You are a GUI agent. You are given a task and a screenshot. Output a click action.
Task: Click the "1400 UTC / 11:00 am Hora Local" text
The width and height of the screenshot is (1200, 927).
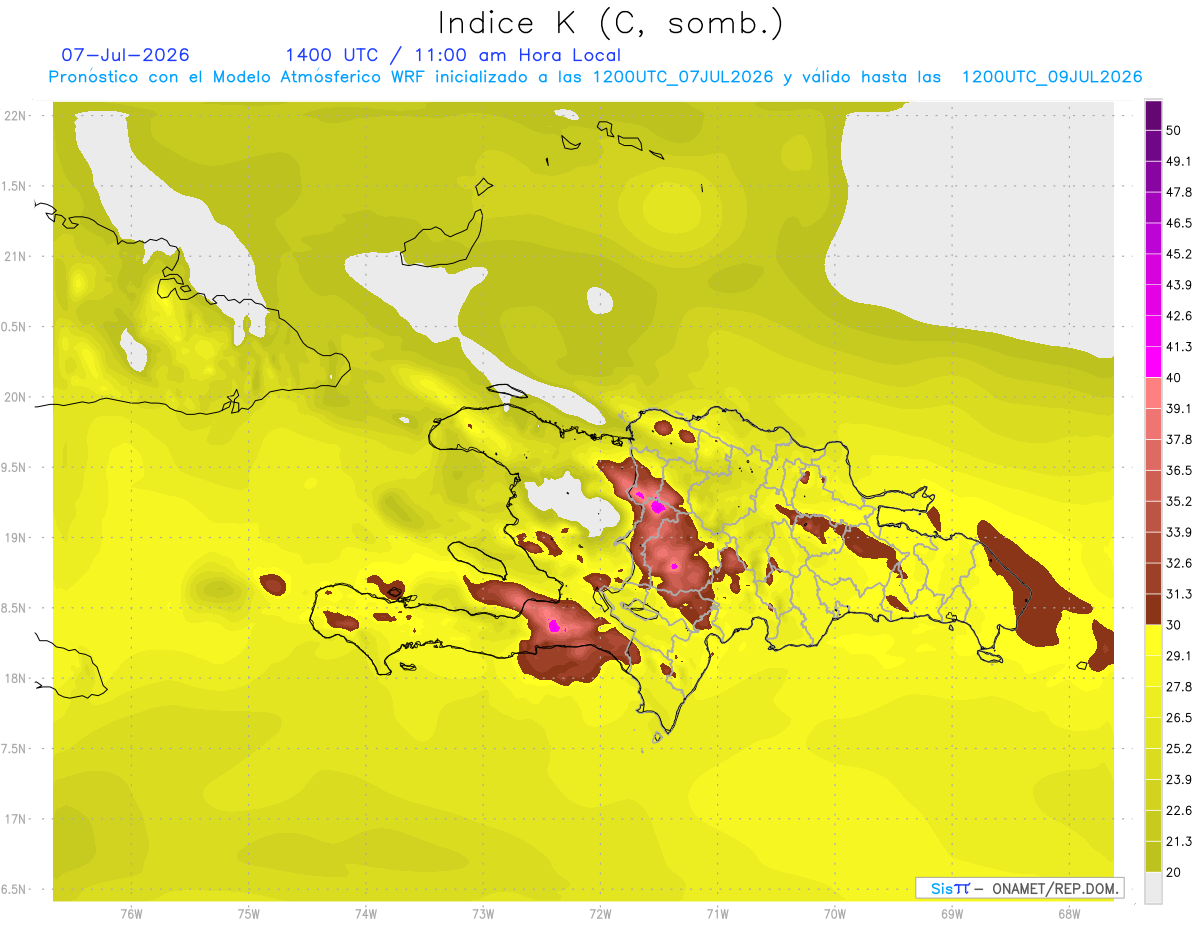[x=453, y=56]
